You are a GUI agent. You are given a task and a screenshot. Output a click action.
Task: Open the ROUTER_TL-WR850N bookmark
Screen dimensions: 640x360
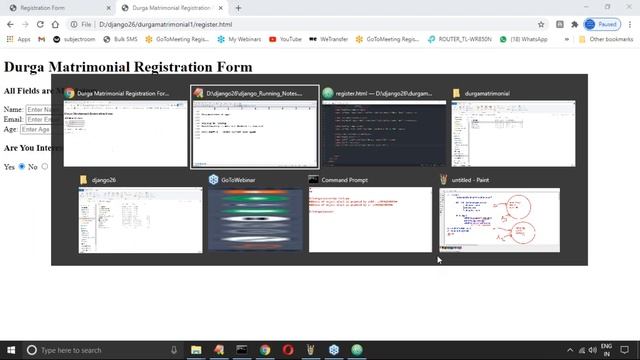(460, 39)
